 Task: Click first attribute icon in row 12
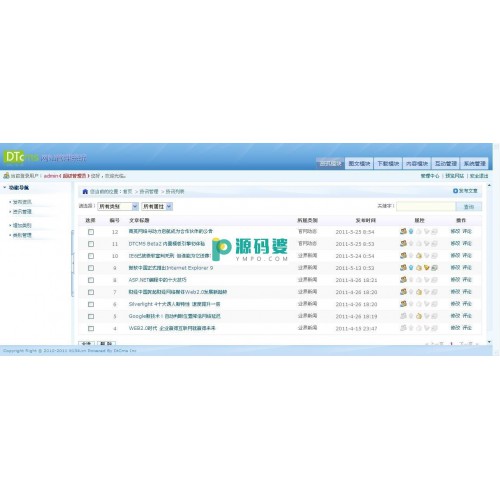point(403,231)
